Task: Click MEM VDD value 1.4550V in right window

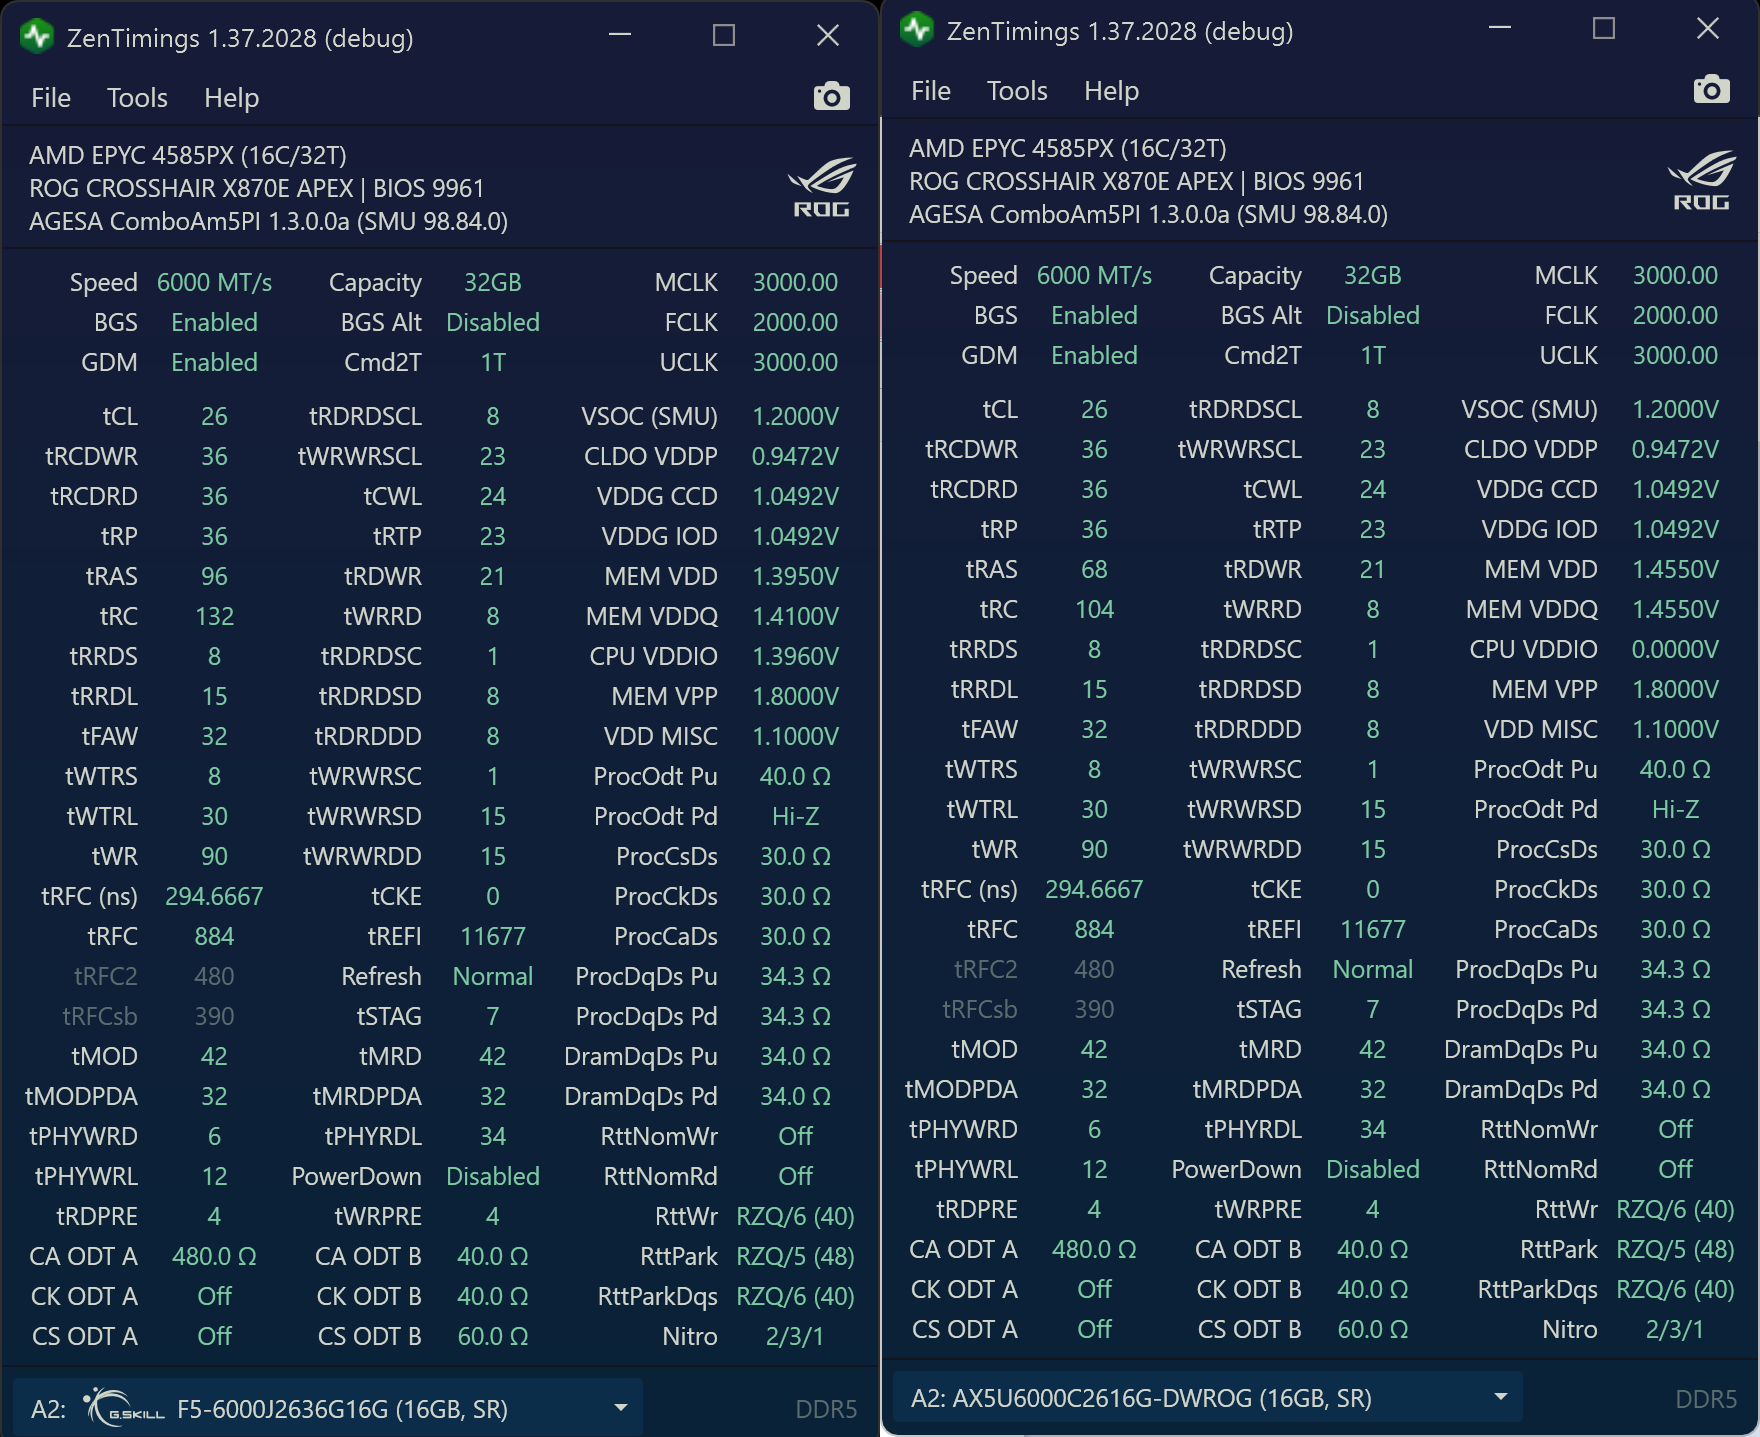Action: (x=1676, y=570)
